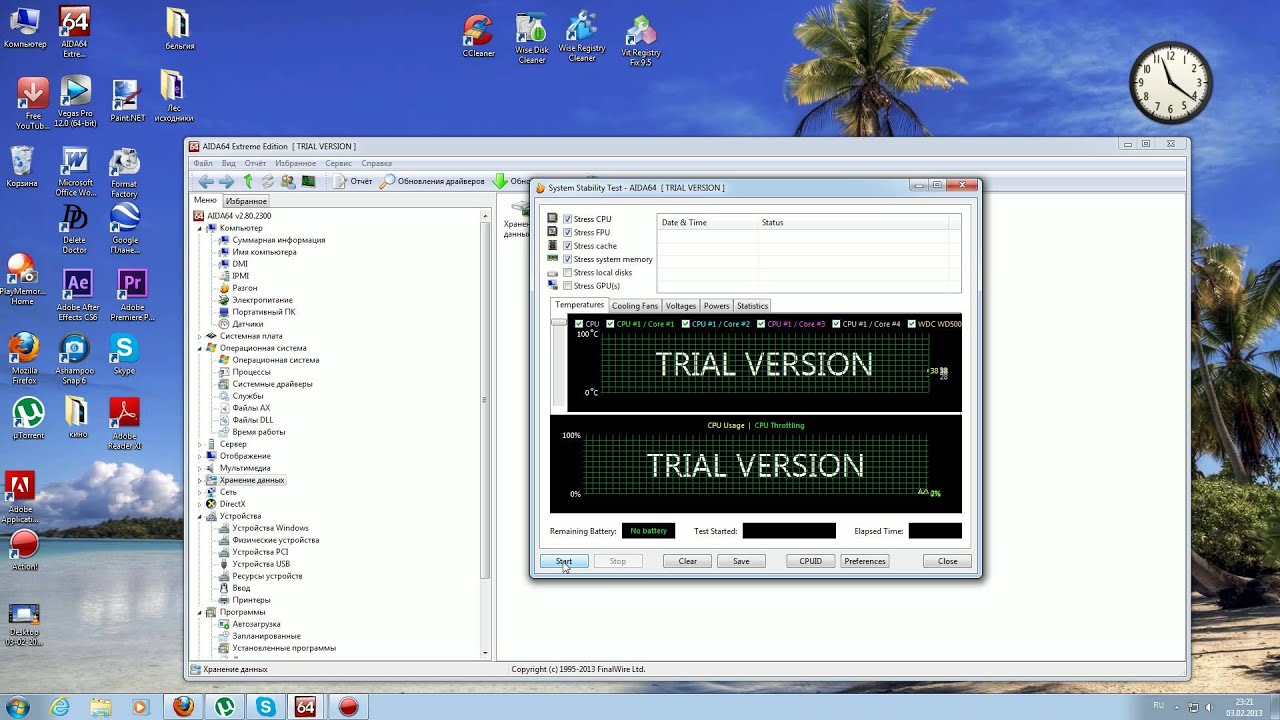Collapse the Устройства tree node

(200, 516)
